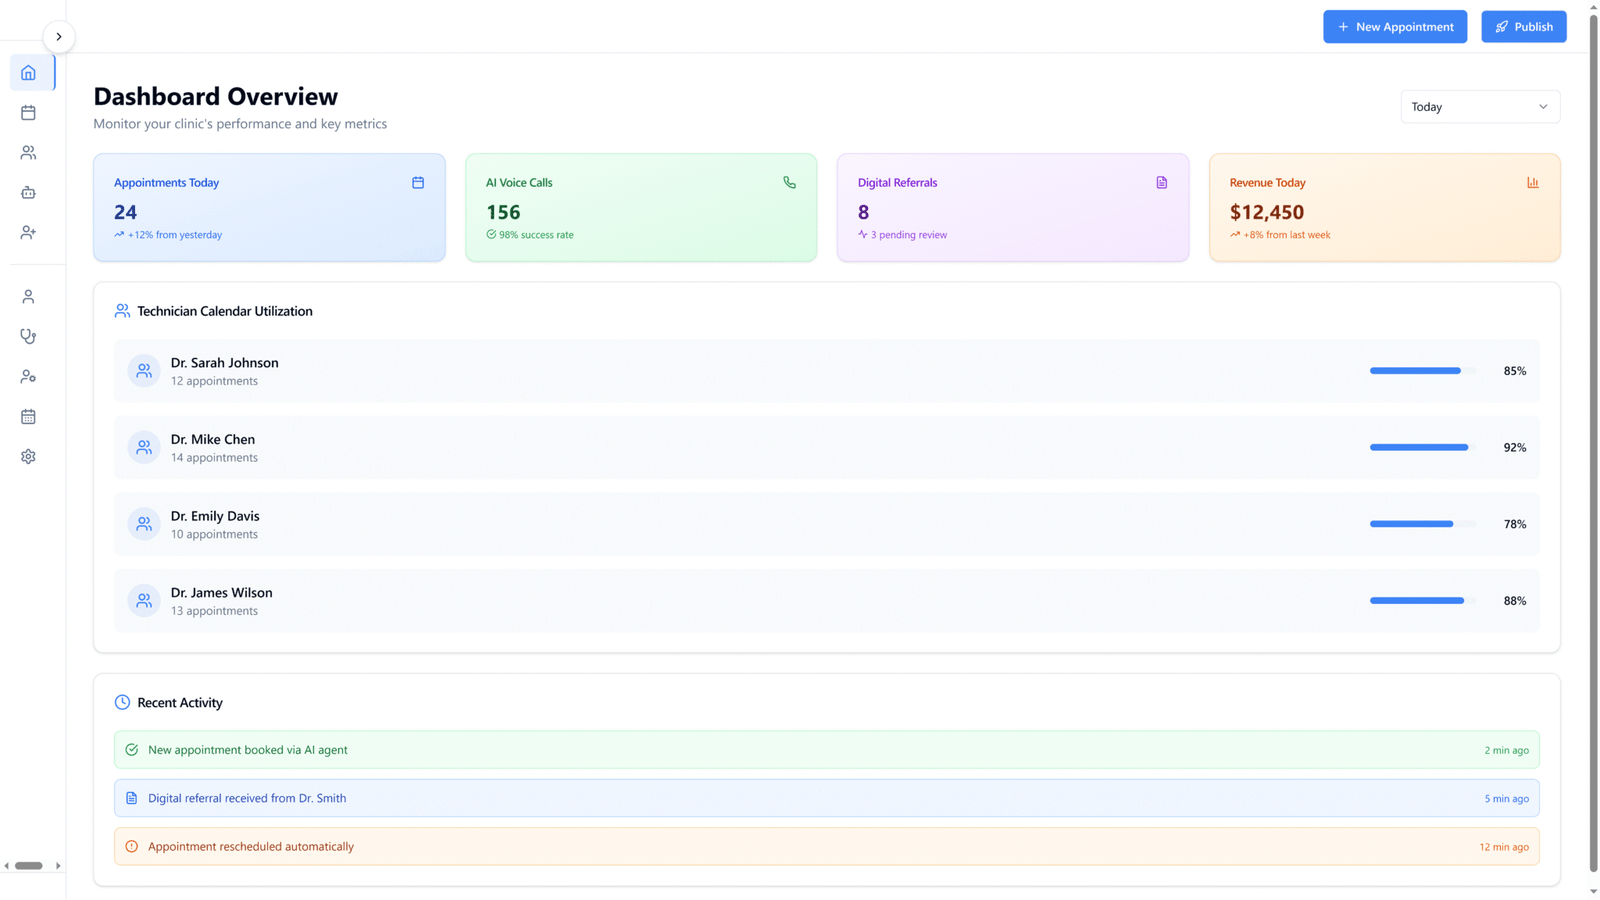Open the calendar grid icon above settings
This screenshot has width=1600, height=900.
point(28,417)
